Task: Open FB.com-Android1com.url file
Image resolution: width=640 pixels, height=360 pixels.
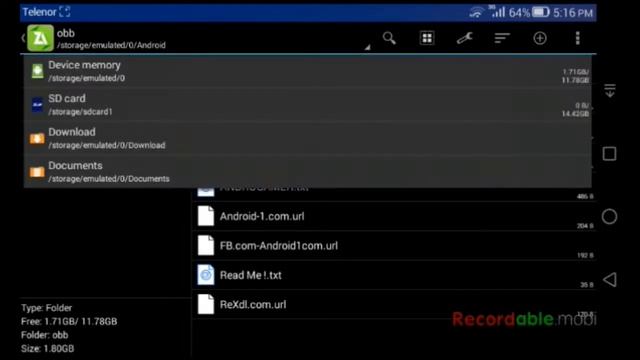Action: coord(394,246)
